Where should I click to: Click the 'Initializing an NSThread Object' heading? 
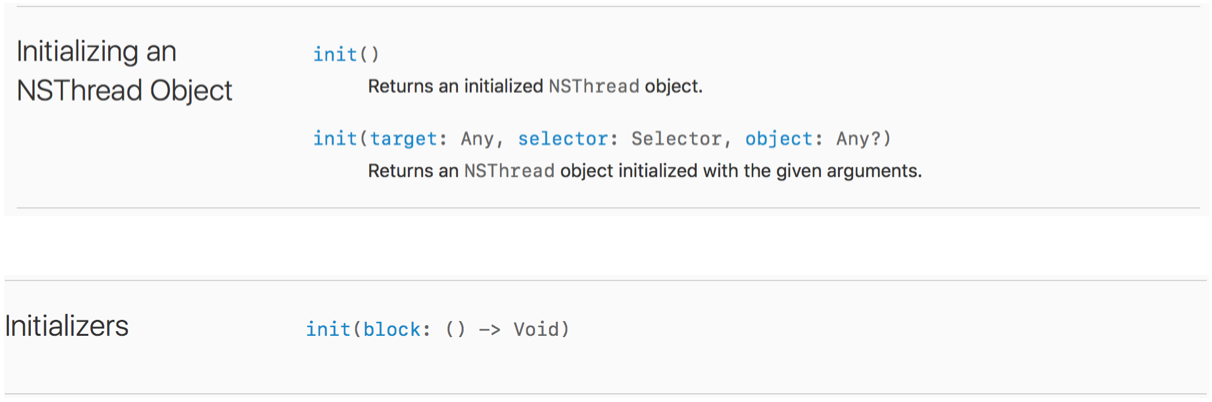[96, 51]
